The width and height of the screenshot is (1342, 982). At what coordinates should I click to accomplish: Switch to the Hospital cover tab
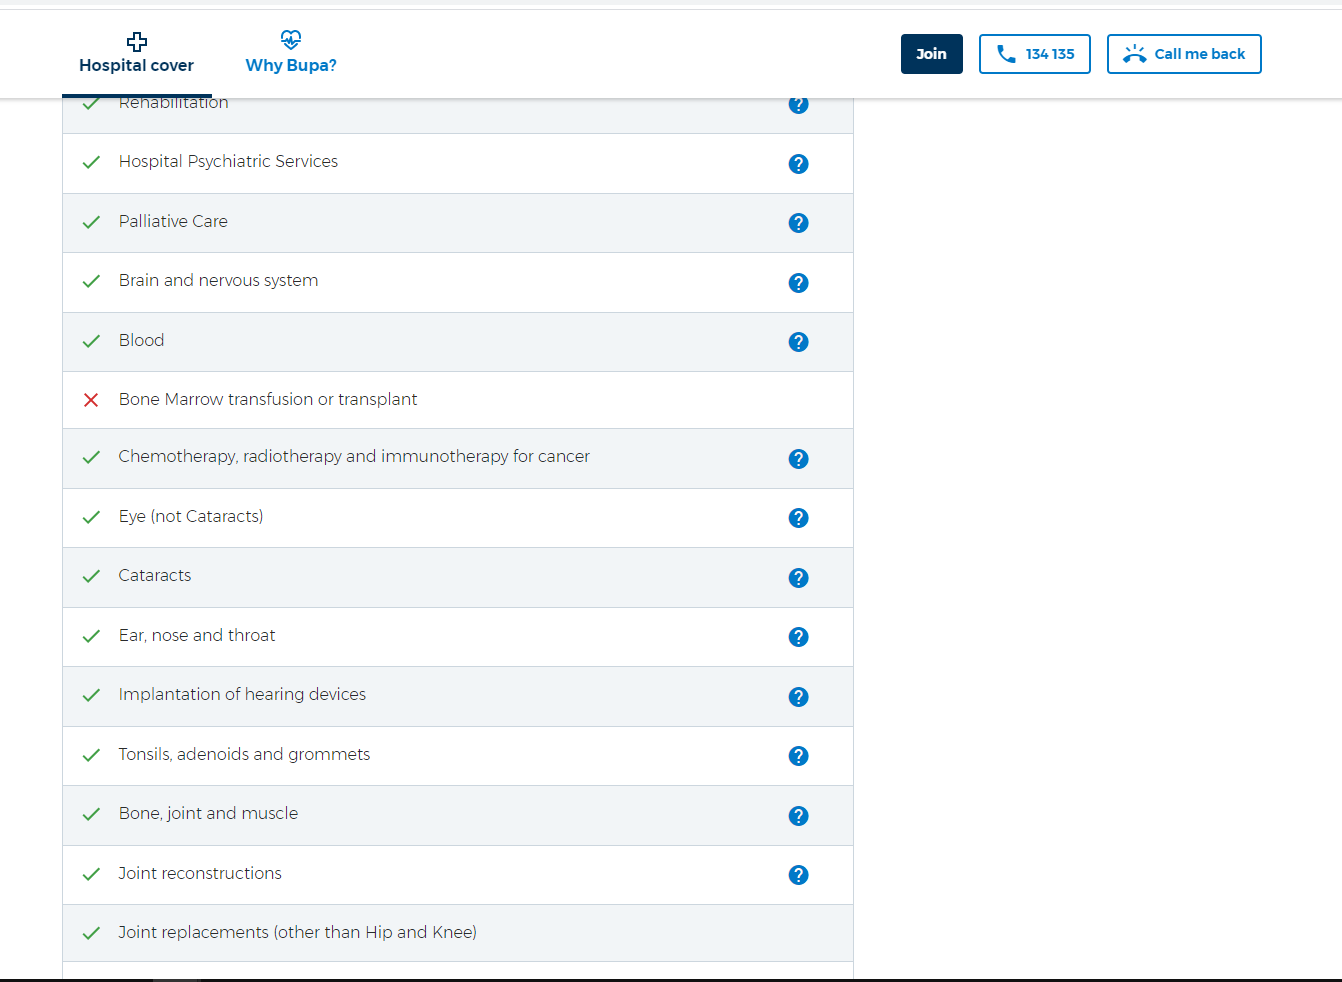(x=137, y=54)
